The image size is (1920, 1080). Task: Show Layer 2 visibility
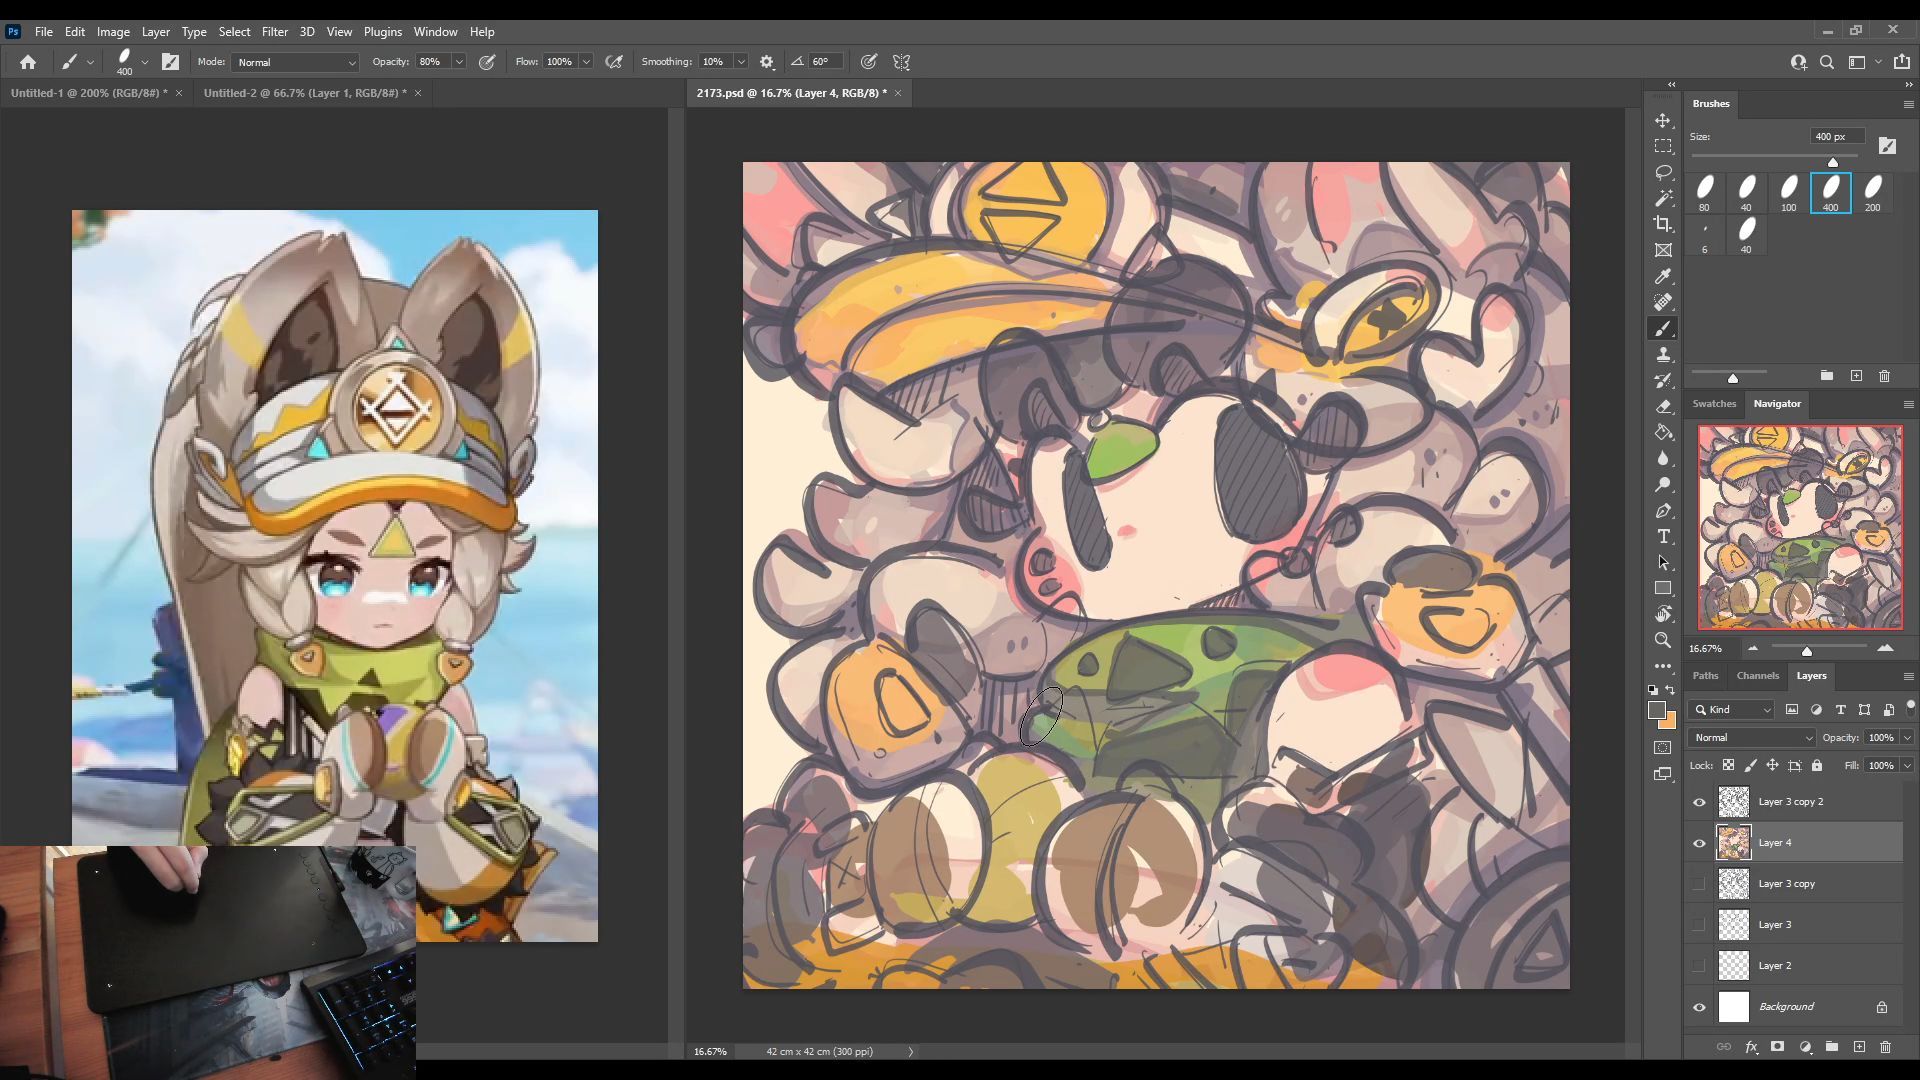click(x=1699, y=966)
